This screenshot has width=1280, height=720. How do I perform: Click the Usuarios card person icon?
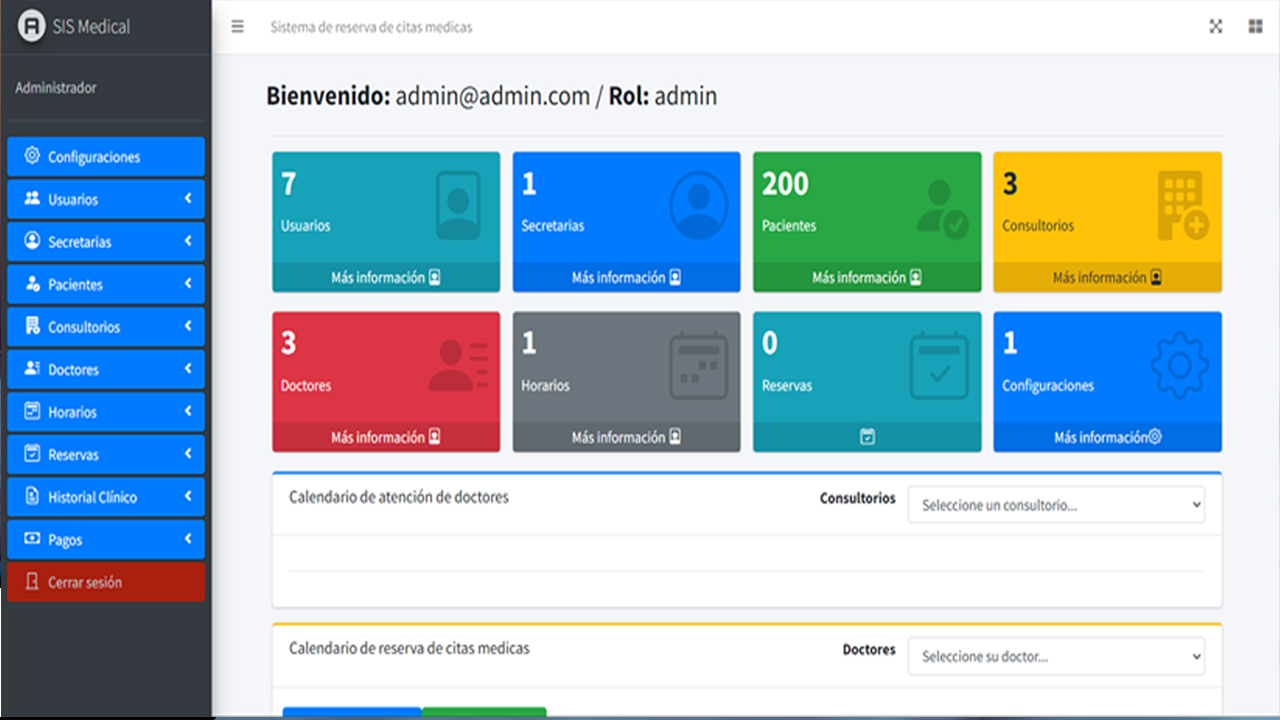coord(458,206)
